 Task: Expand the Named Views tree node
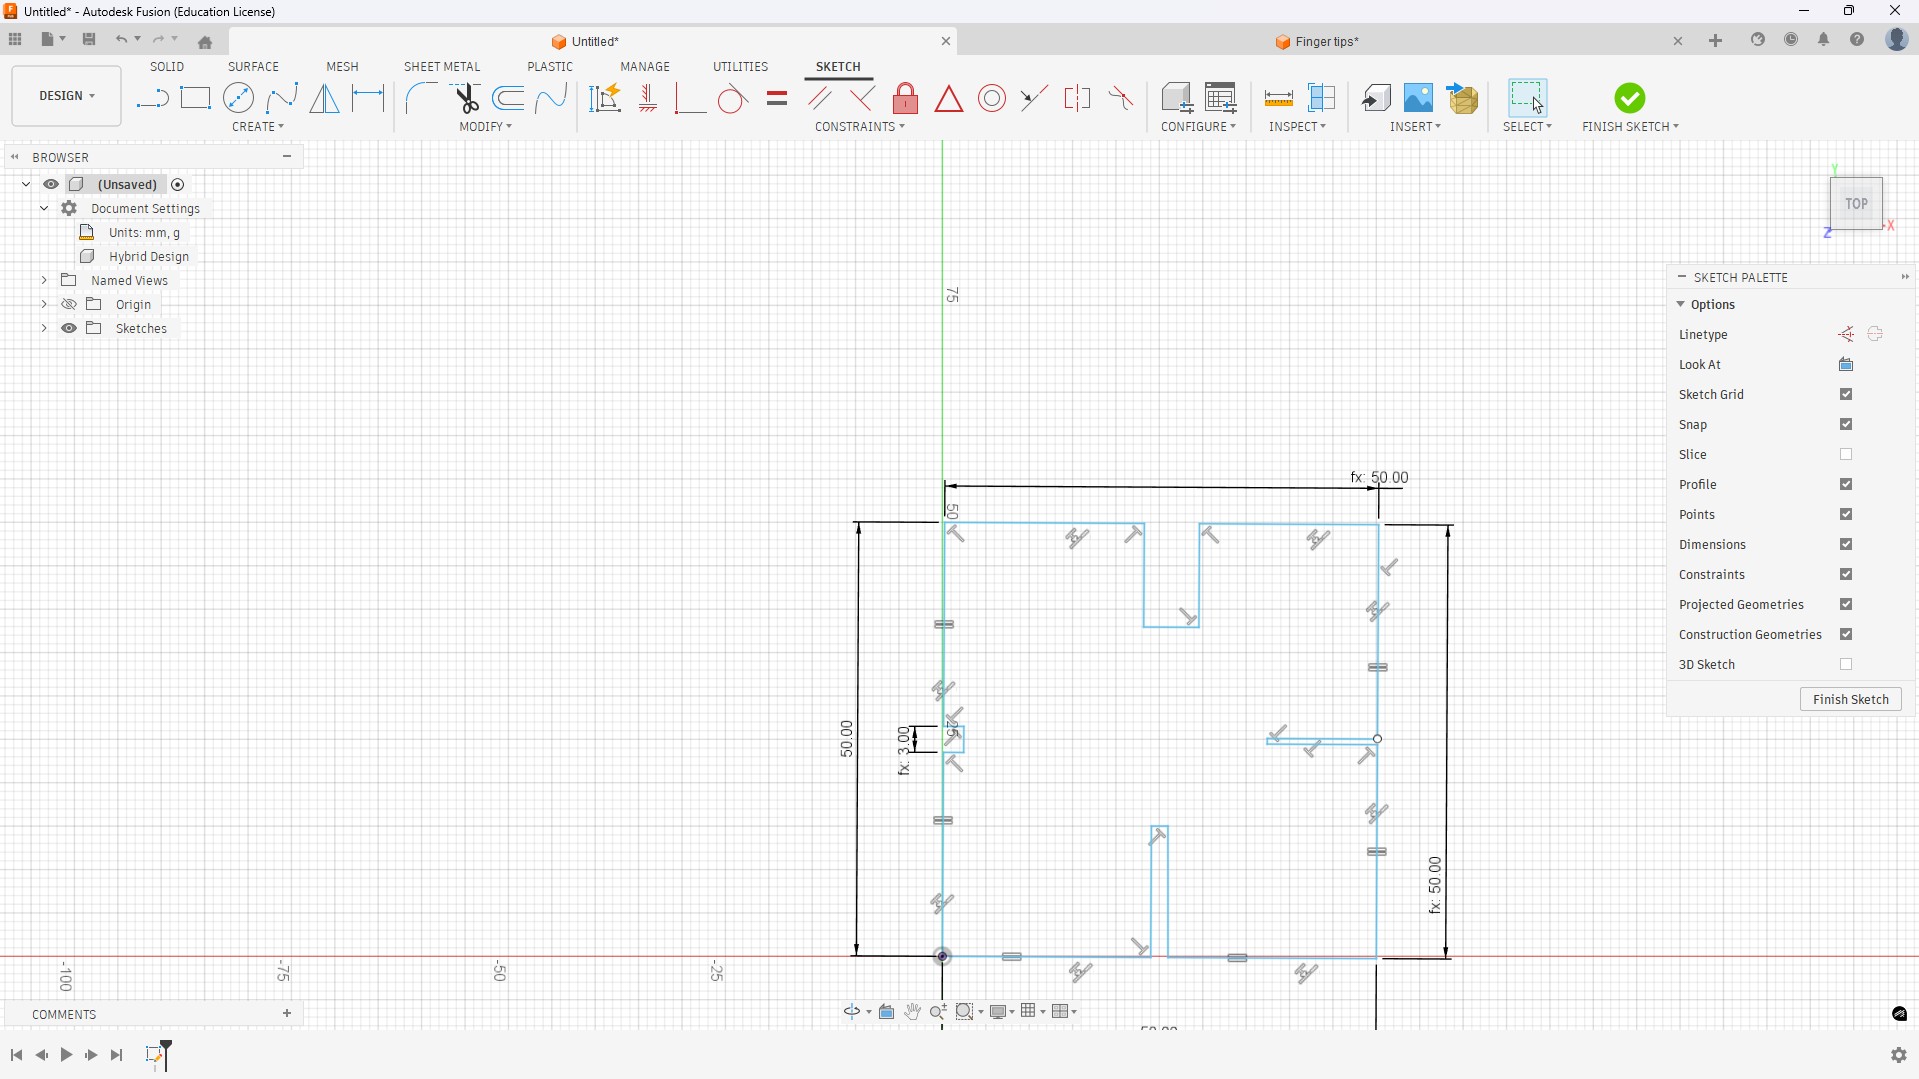tap(44, 281)
